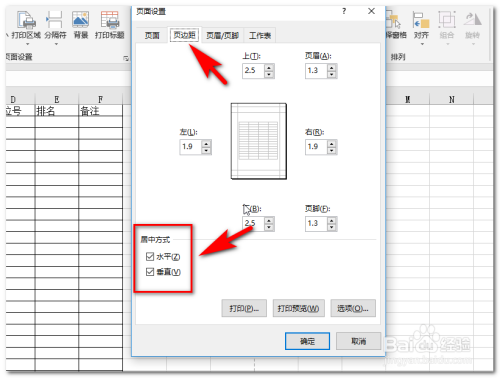Click the page margin preview thumbnail

coord(259,141)
